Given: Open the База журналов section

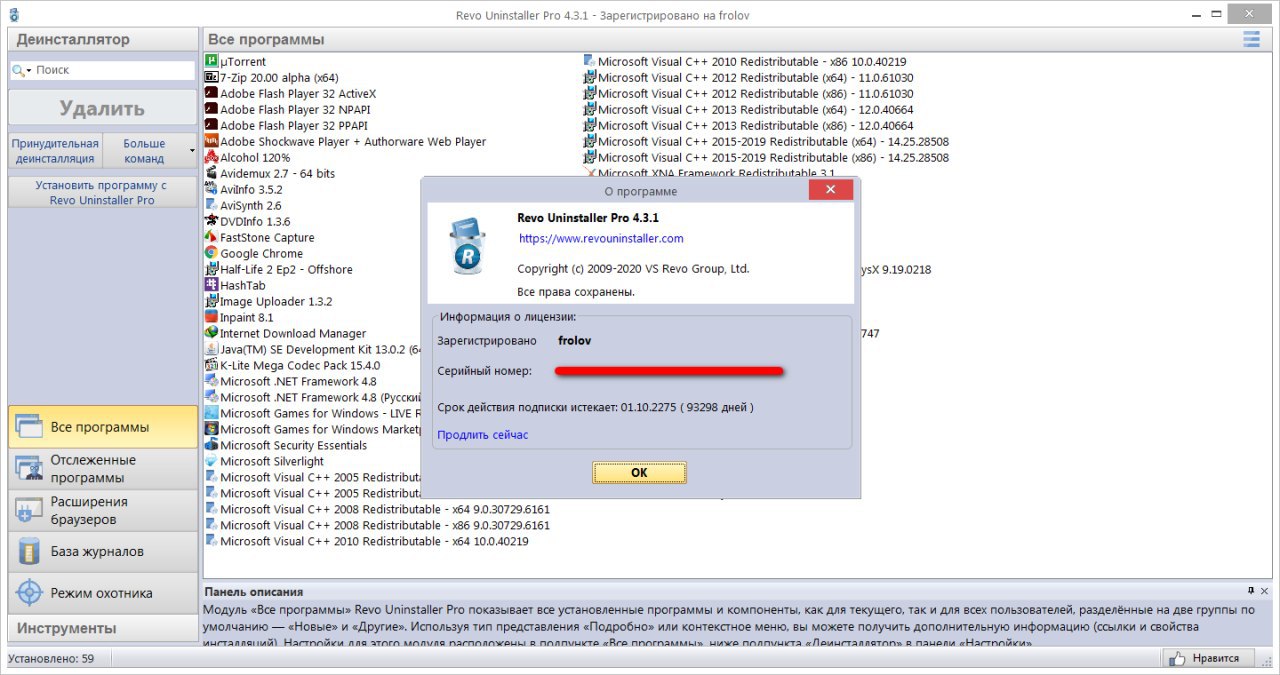Looking at the screenshot, I should point(103,551).
